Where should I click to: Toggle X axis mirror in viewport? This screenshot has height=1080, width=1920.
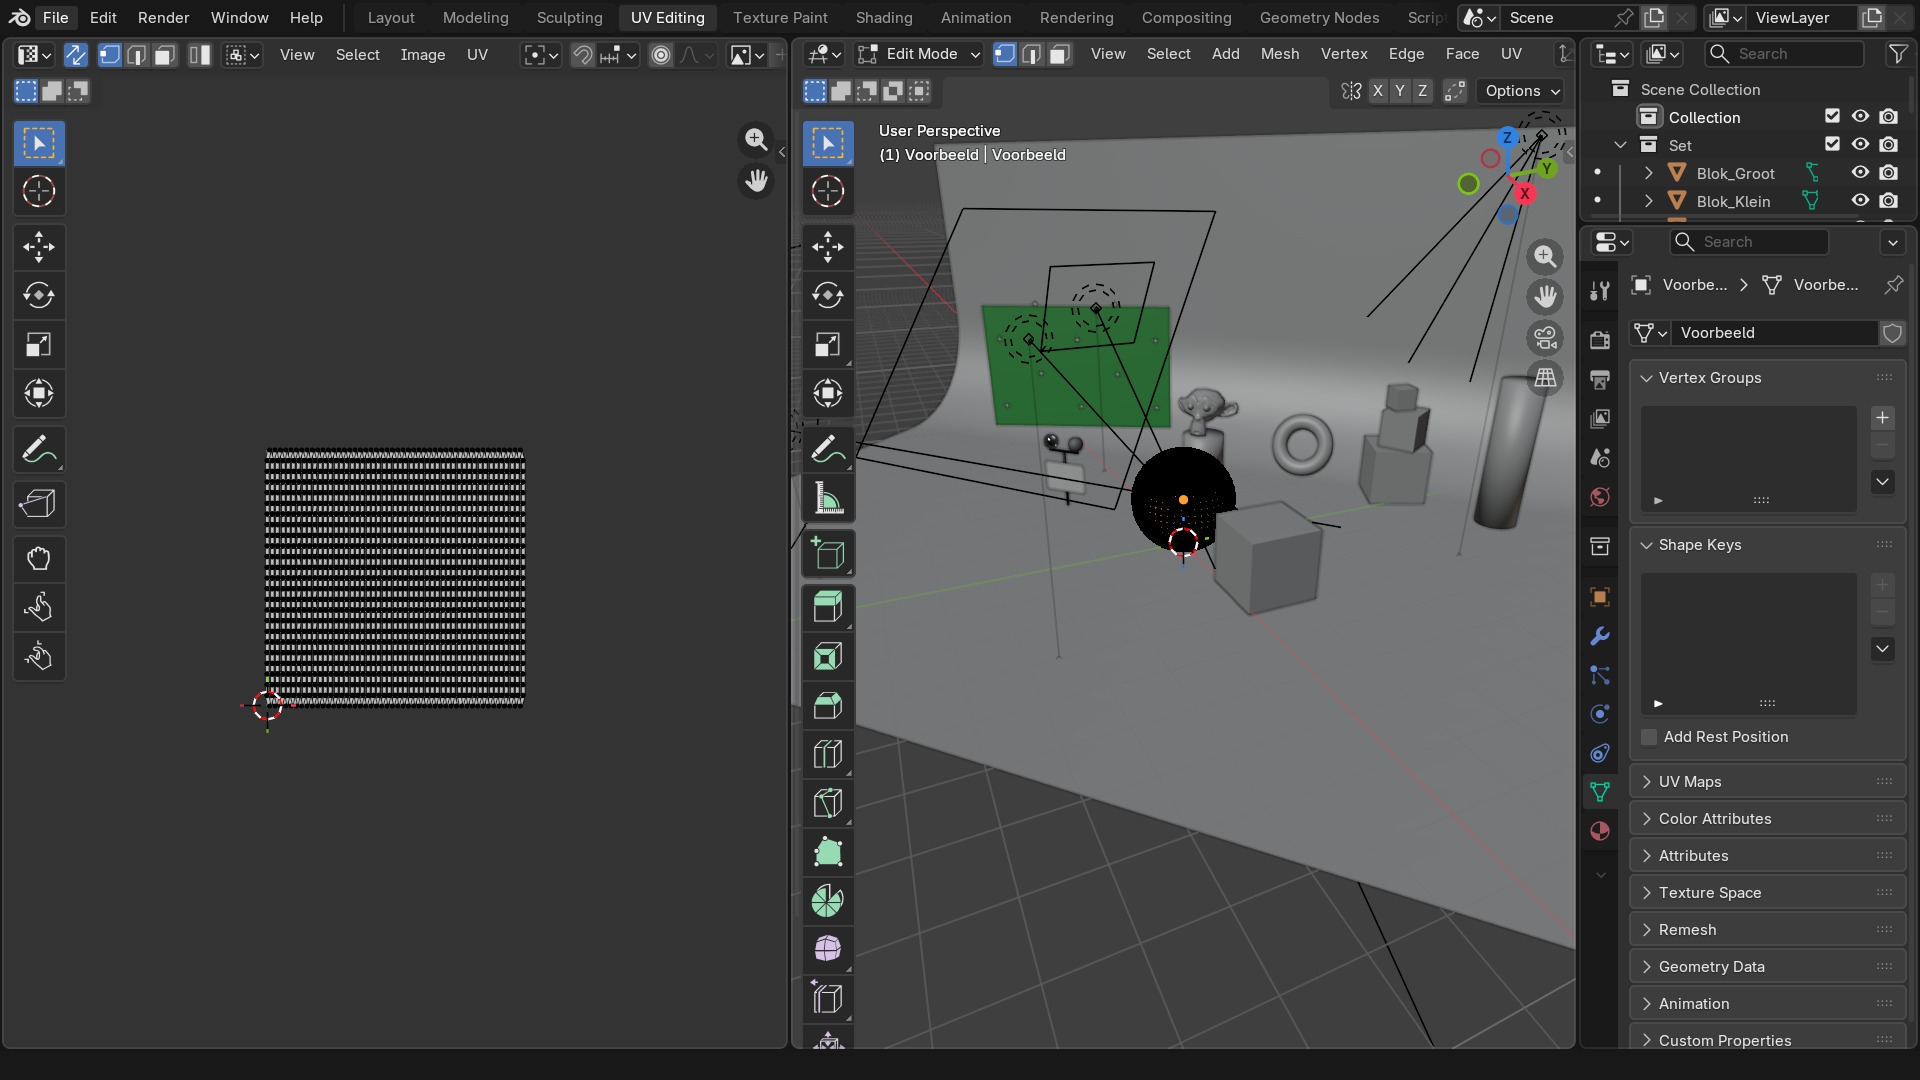click(1378, 91)
